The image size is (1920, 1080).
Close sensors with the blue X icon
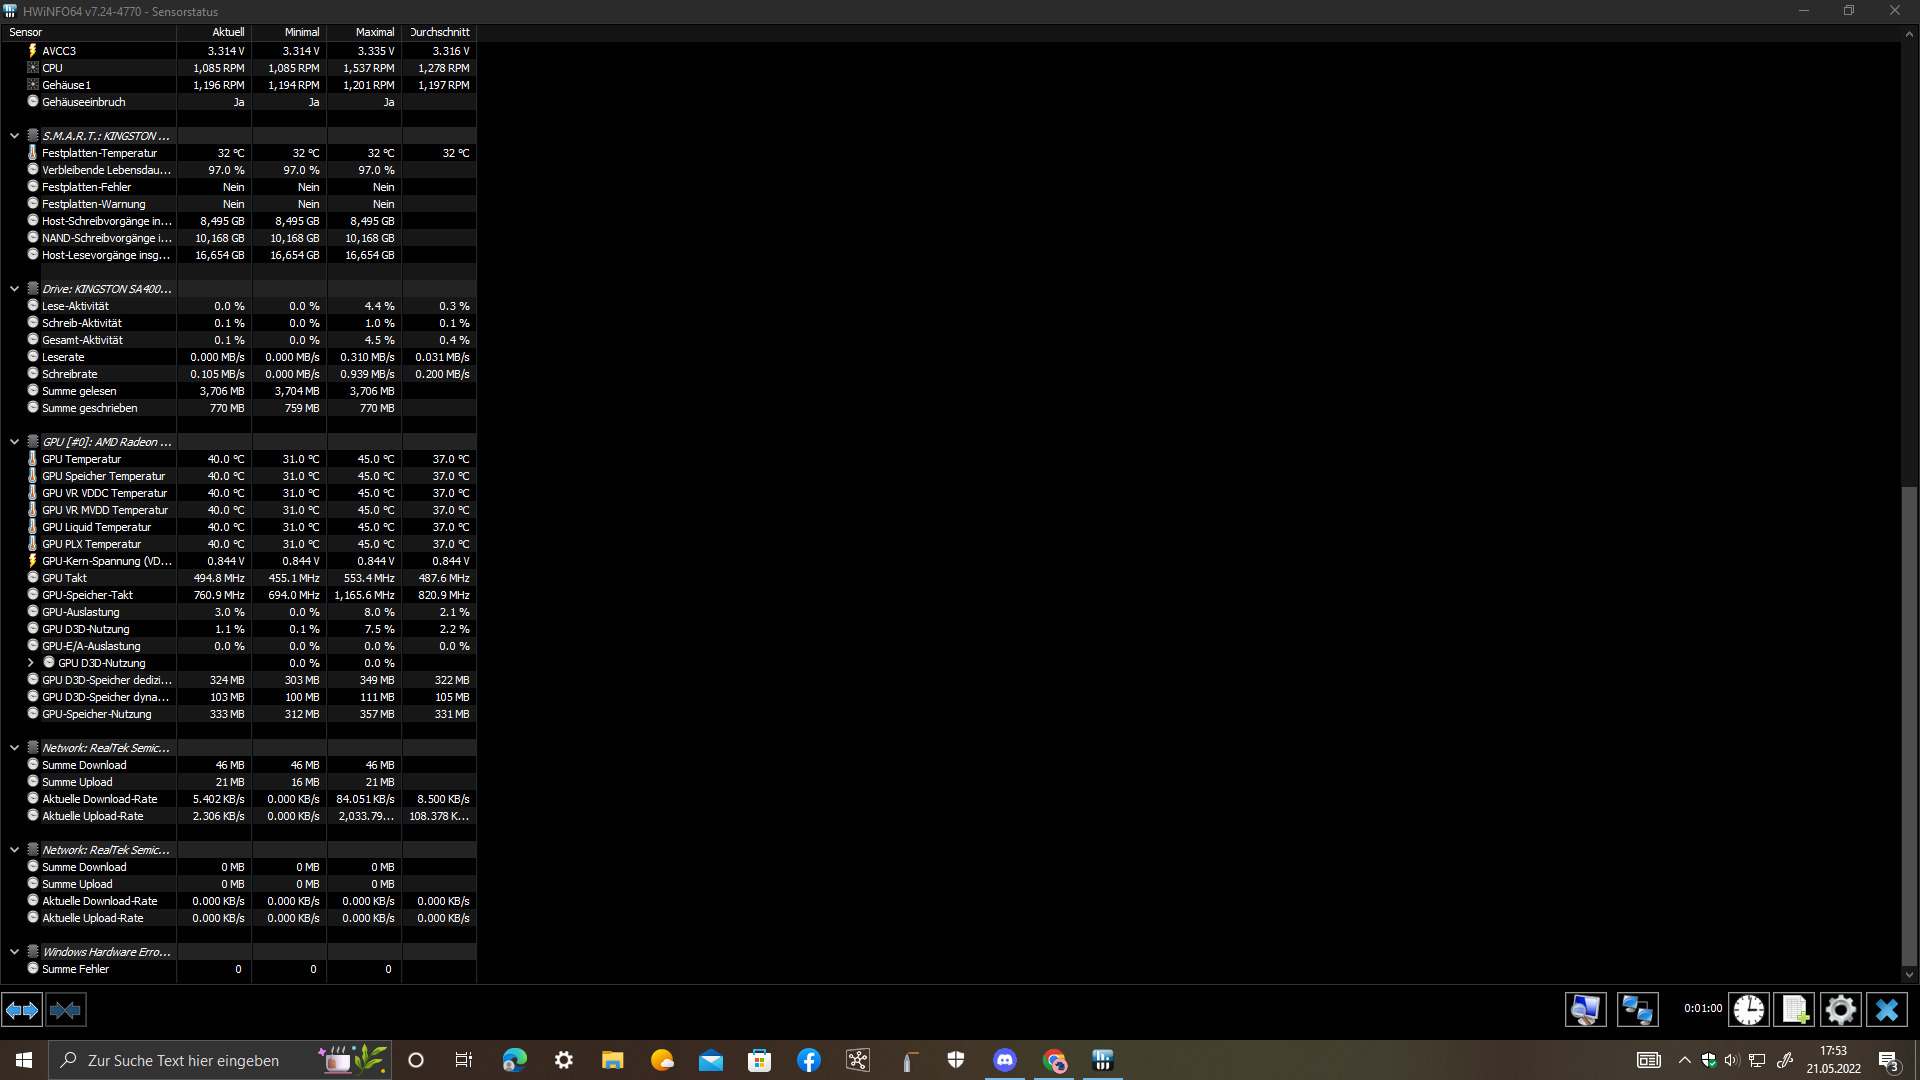pos(1887,1010)
